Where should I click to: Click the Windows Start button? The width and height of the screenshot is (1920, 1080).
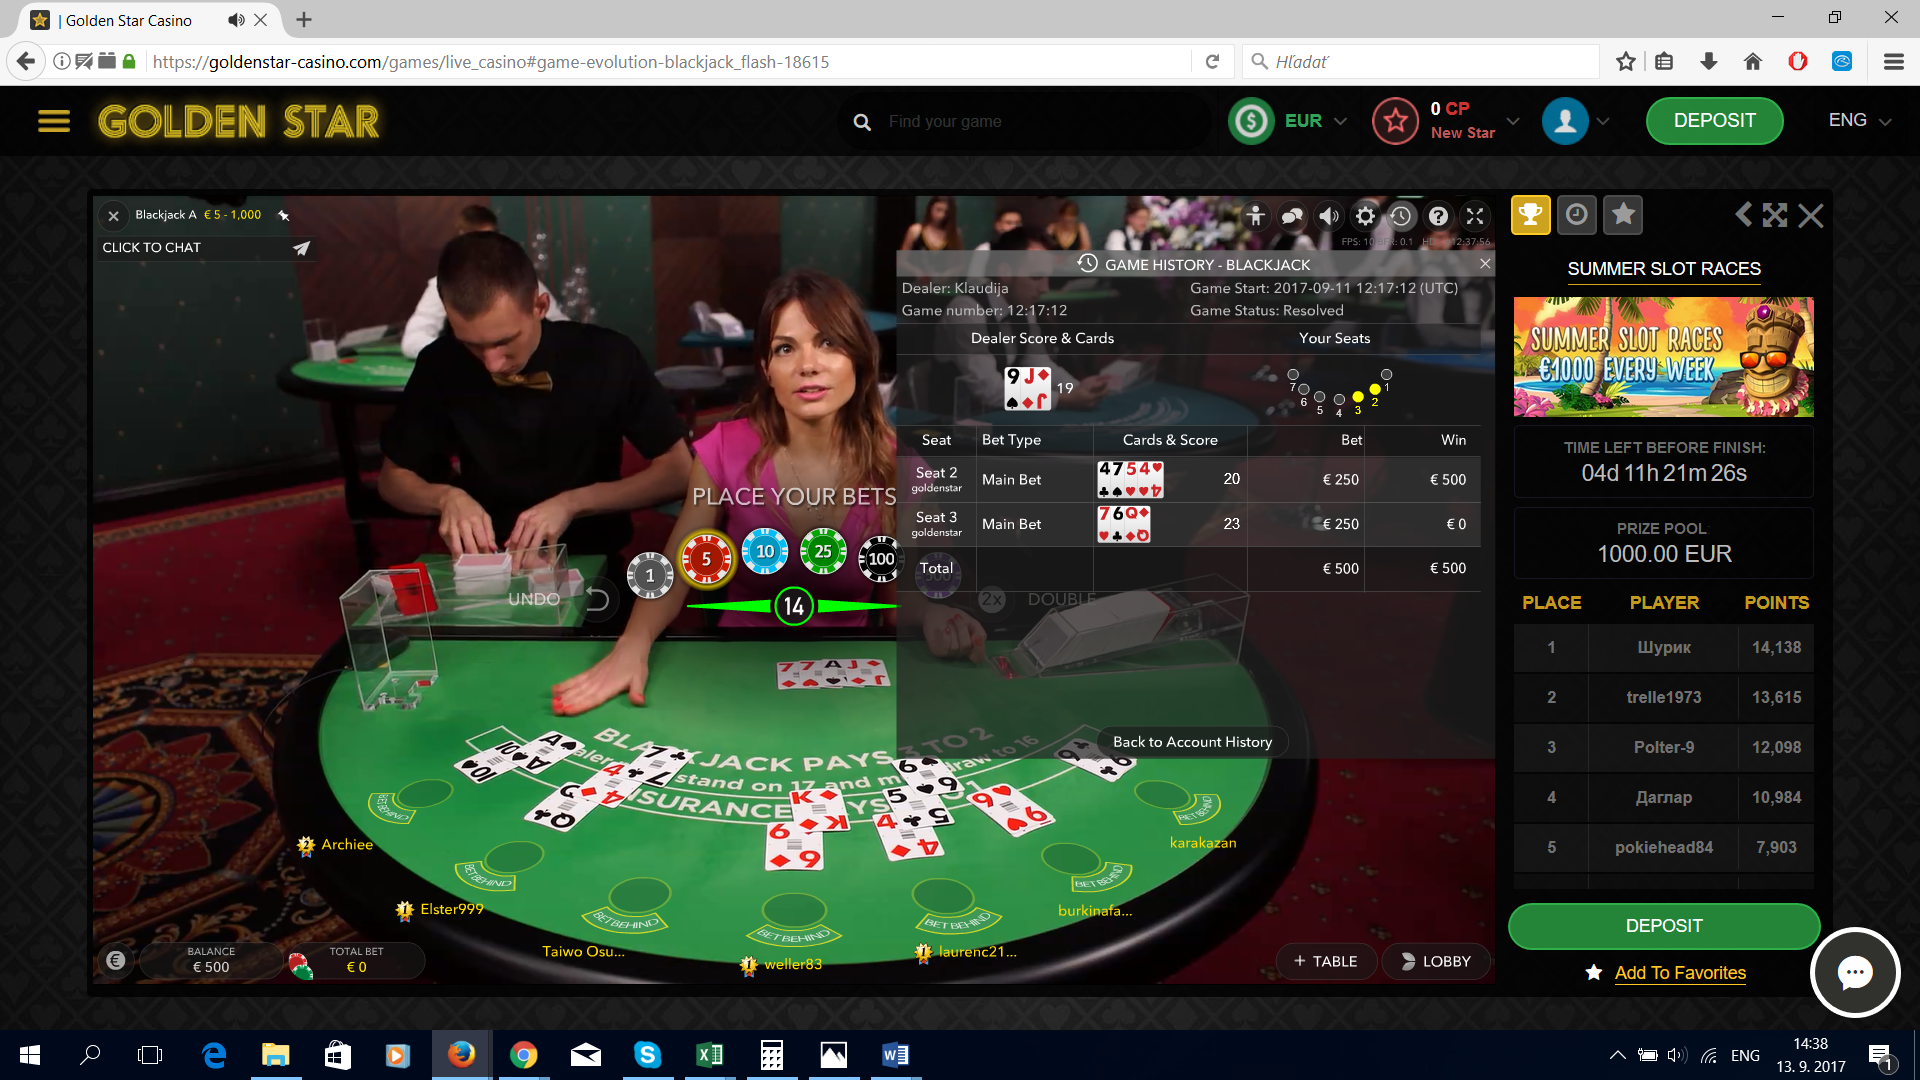30,1055
